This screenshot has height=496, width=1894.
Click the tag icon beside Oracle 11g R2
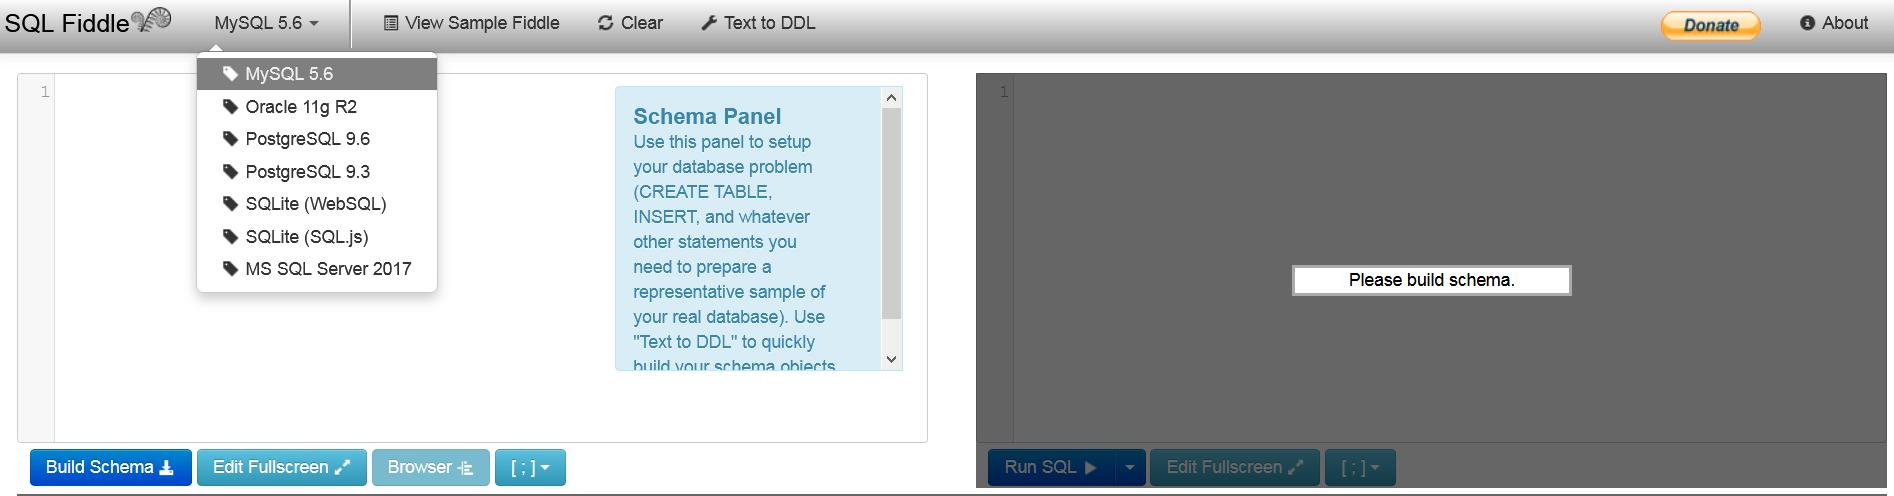pos(230,106)
